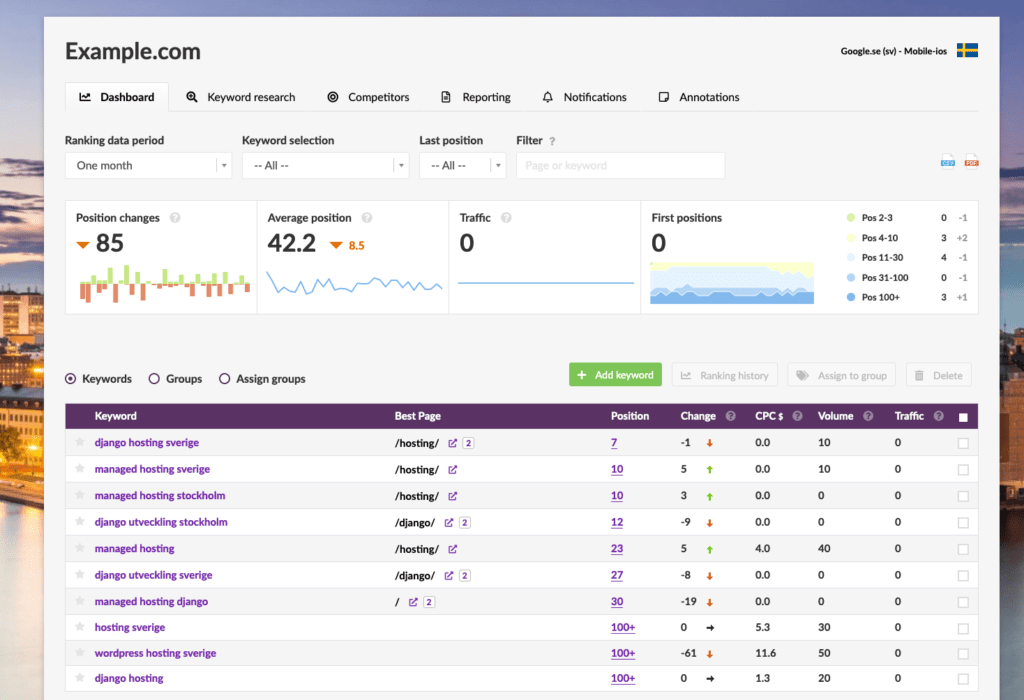
Task: Type in the Page or keyword filter field
Action: pyautogui.click(x=620, y=166)
